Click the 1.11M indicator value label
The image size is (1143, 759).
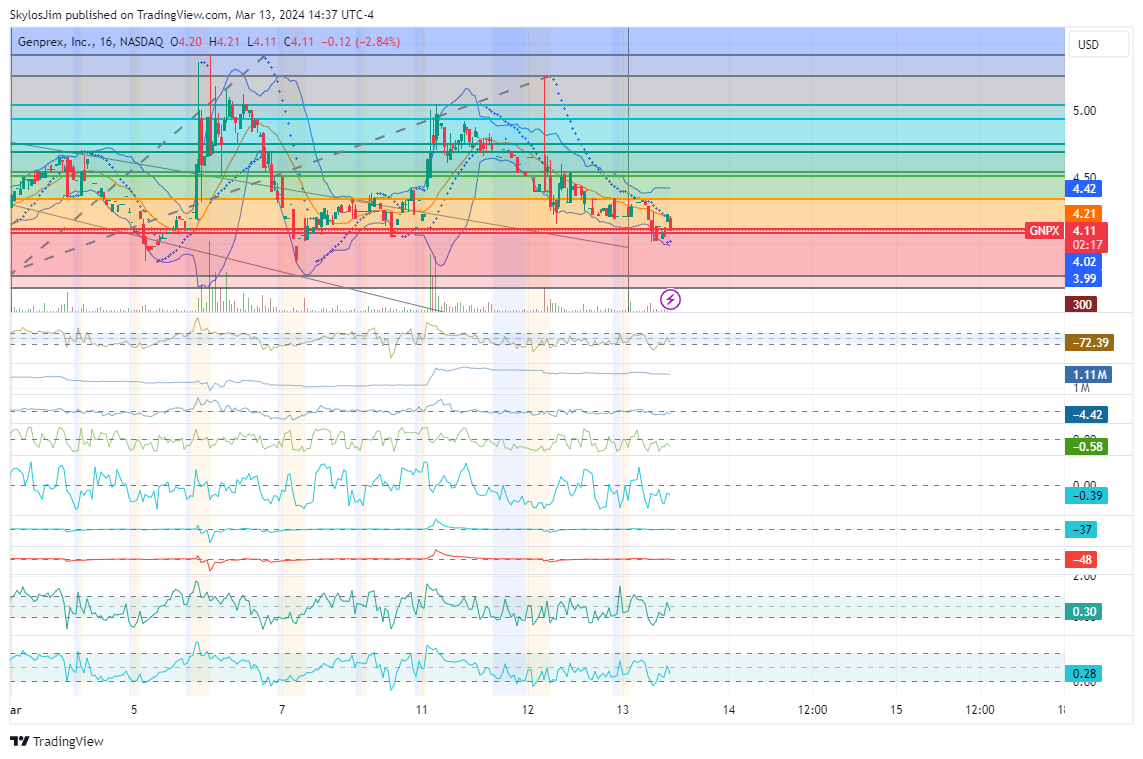1088,375
